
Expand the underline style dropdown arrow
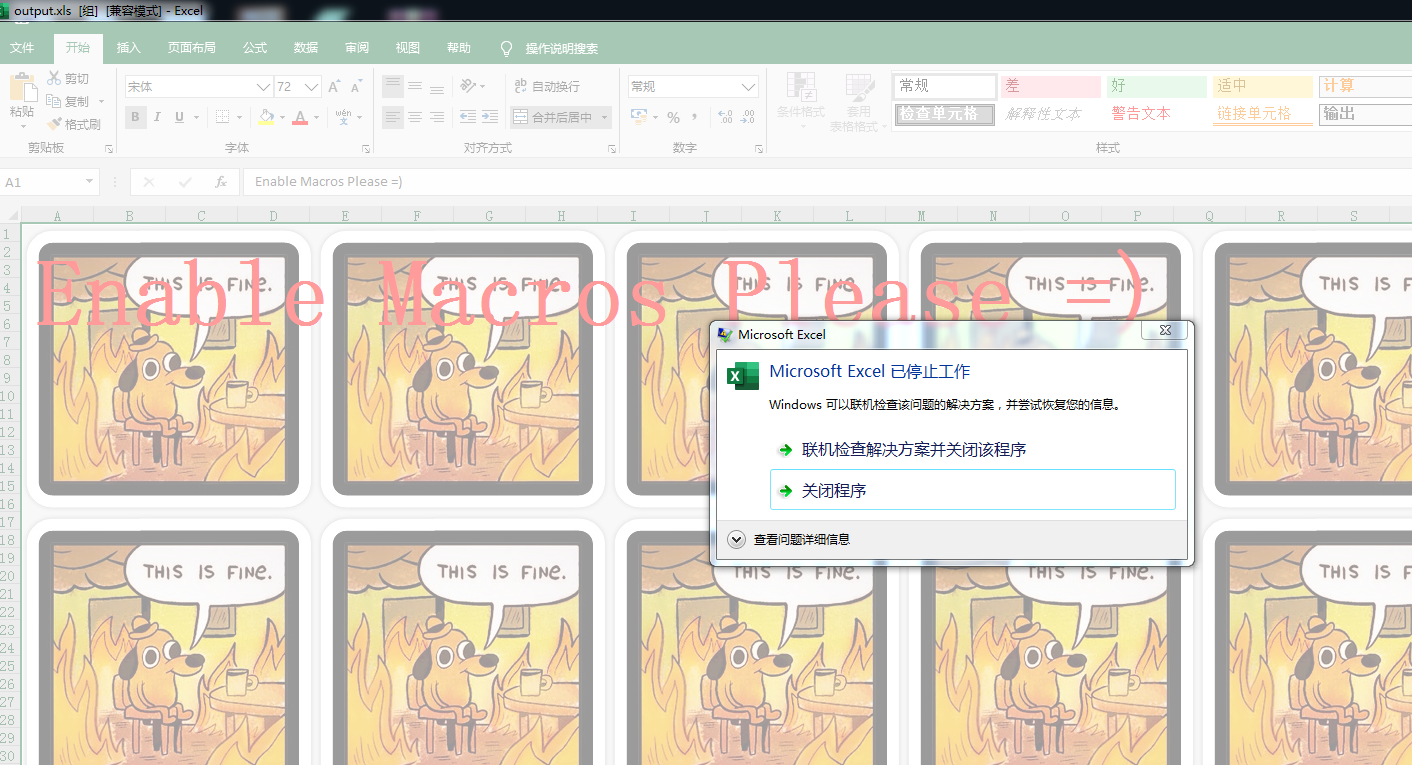(x=195, y=117)
